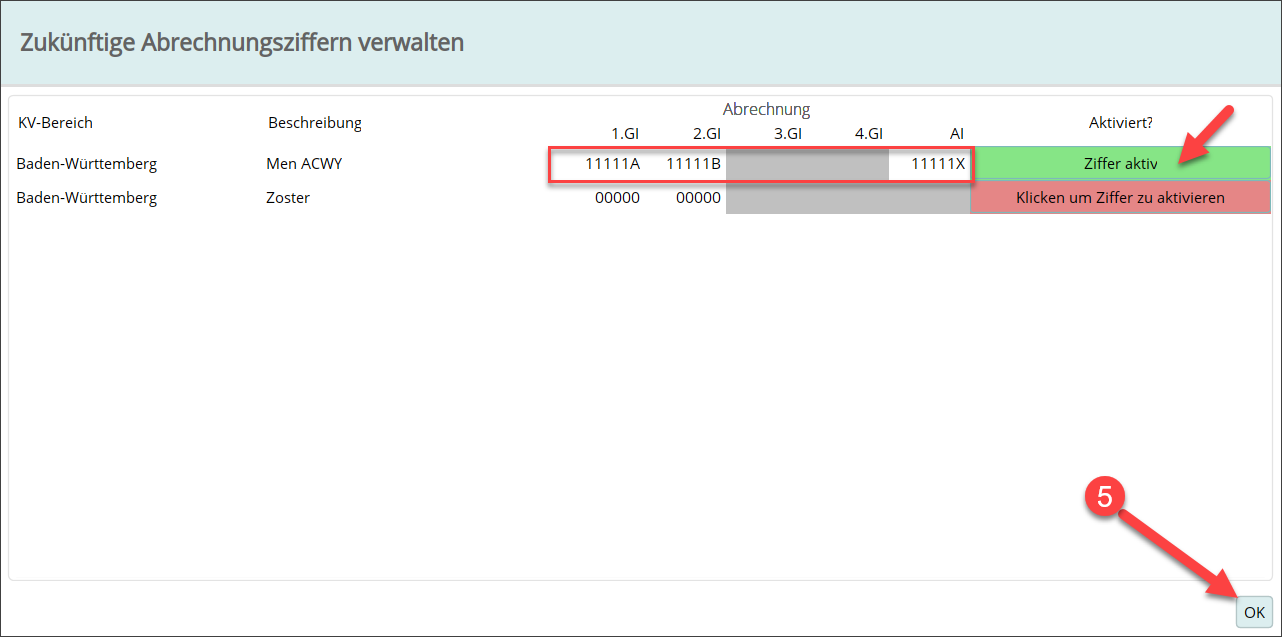Click the "Aktiviert?" column header
This screenshot has width=1282, height=637.
1121,123
